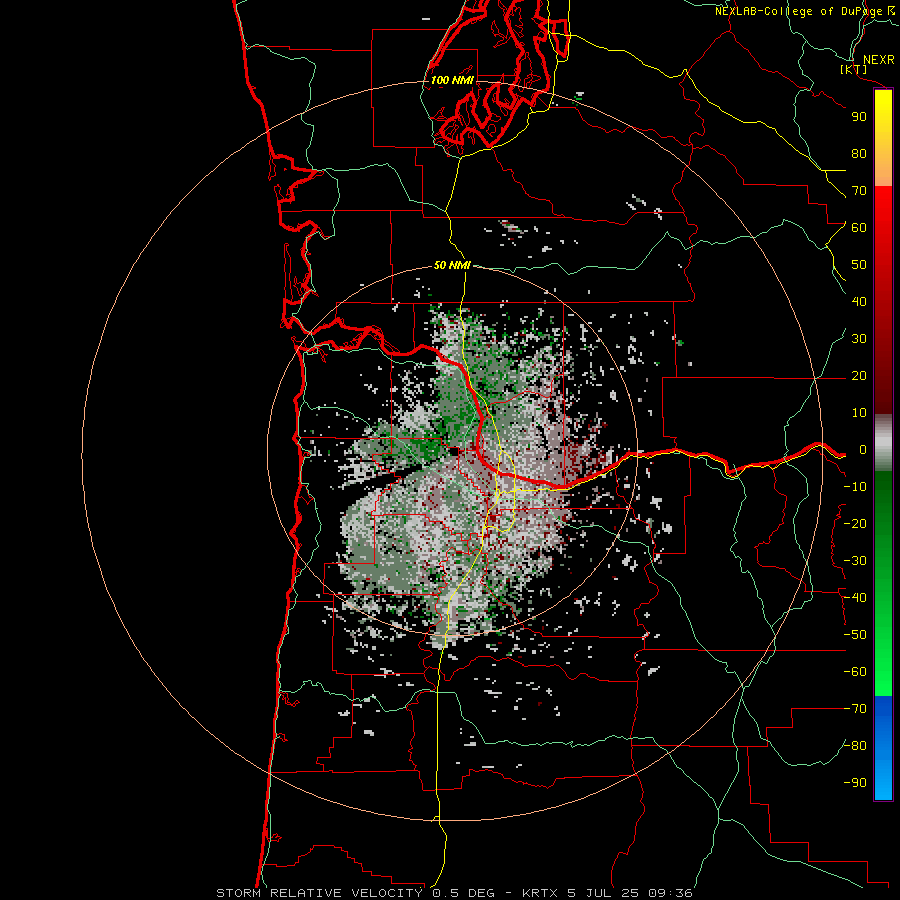Select the -50 knot scale label
This screenshot has width=900, height=900.
click(855, 635)
